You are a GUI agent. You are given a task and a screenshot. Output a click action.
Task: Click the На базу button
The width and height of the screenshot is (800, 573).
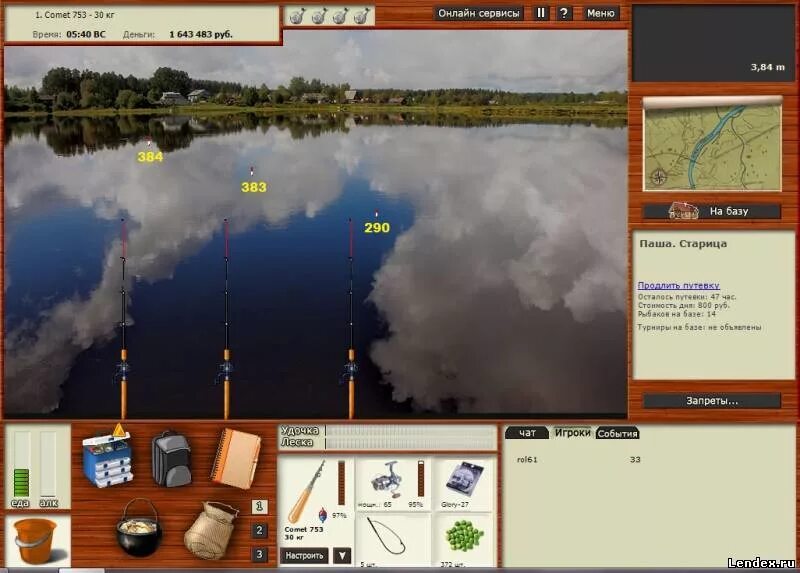point(712,211)
